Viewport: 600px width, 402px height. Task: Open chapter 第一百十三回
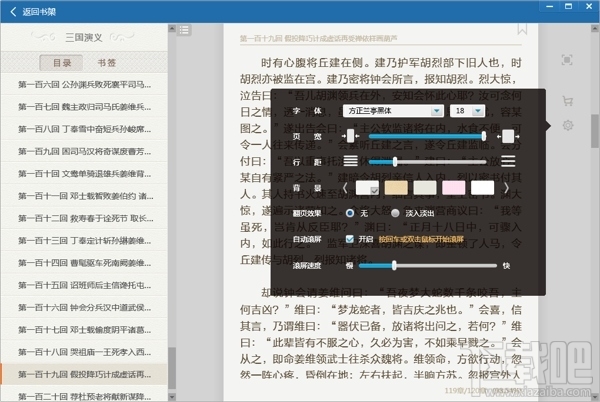(84, 240)
